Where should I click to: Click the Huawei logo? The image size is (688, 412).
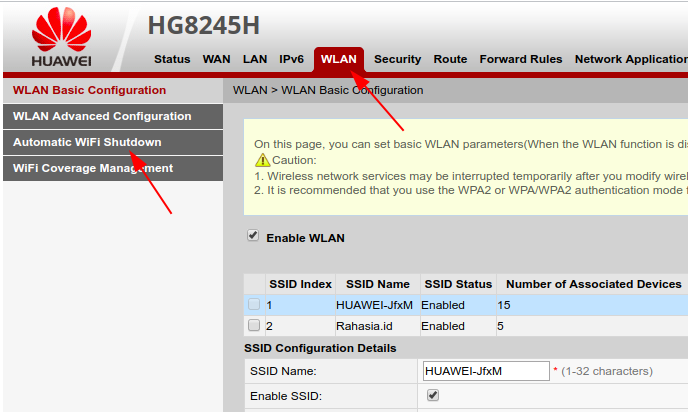[61, 37]
